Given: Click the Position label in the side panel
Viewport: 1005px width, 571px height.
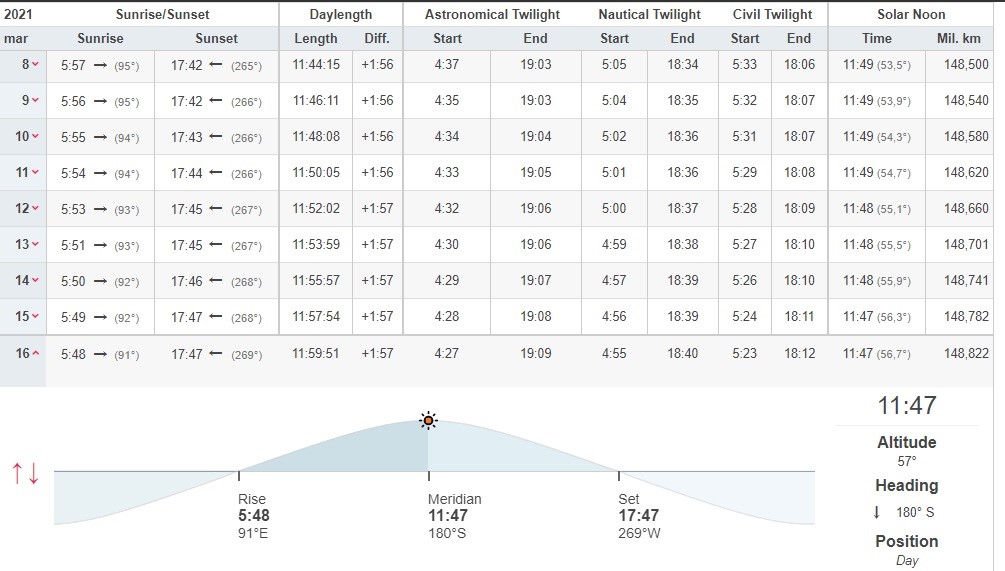Looking at the screenshot, I should (x=906, y=541).
